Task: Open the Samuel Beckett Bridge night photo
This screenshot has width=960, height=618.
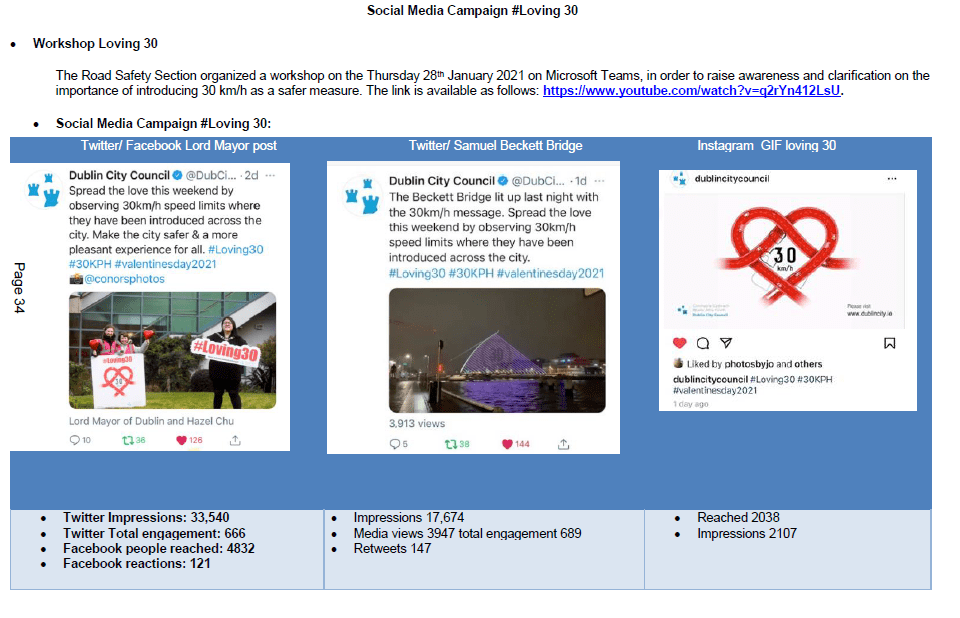Action: coord(496,350)
